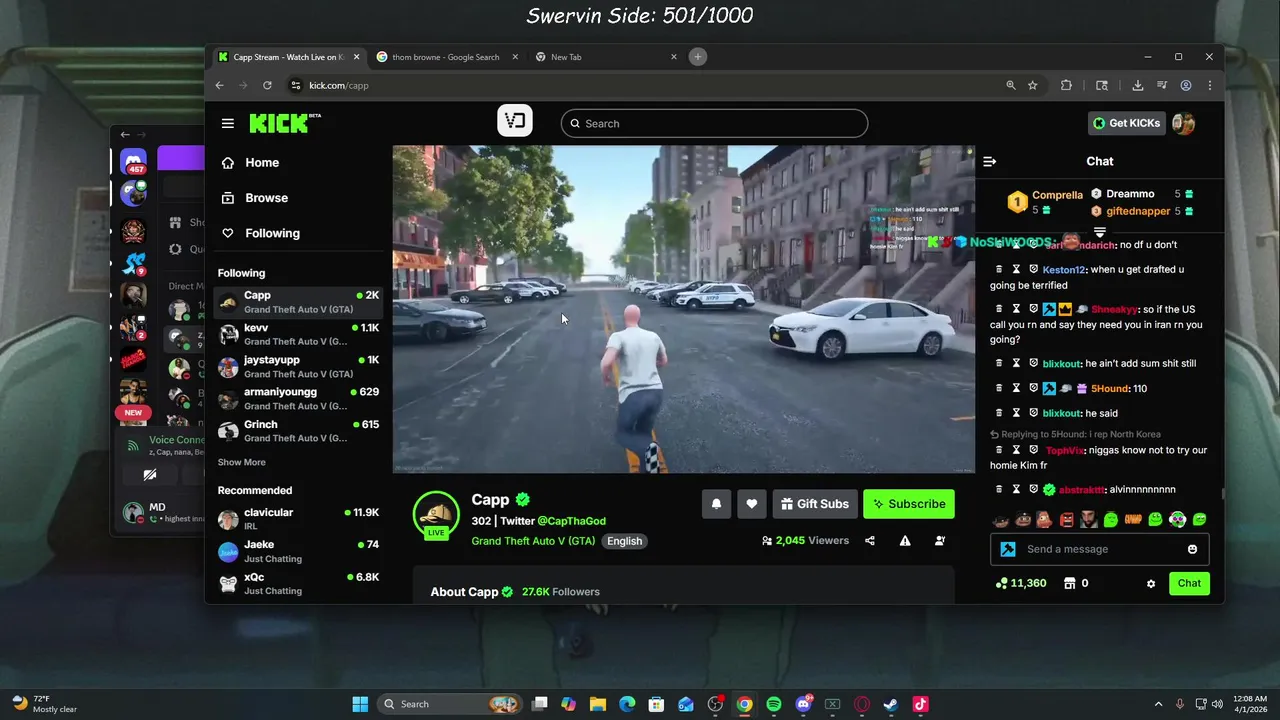The width and height of the screenshot is (1280, 720).
Task: Click the Get KICKs button
Action: (1126, 123)
